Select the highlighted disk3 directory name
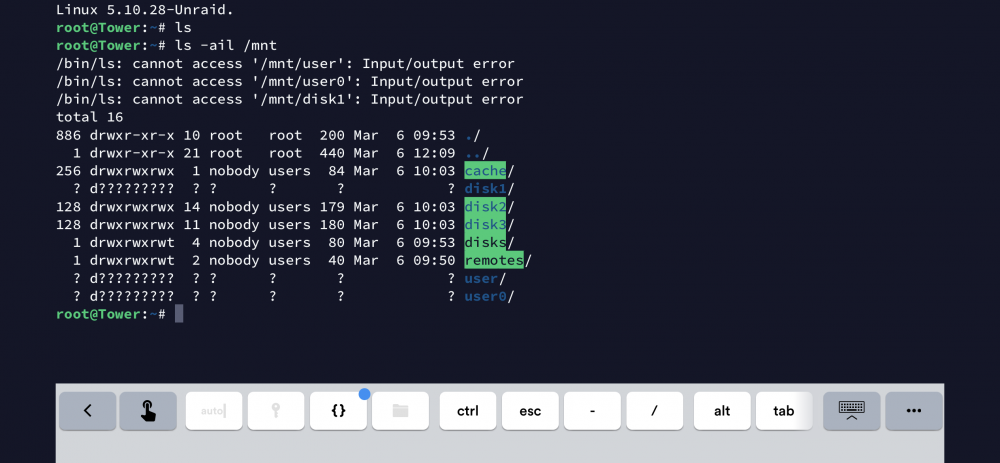Screen dimensions: 1000x463 click(x=485, y=224)
